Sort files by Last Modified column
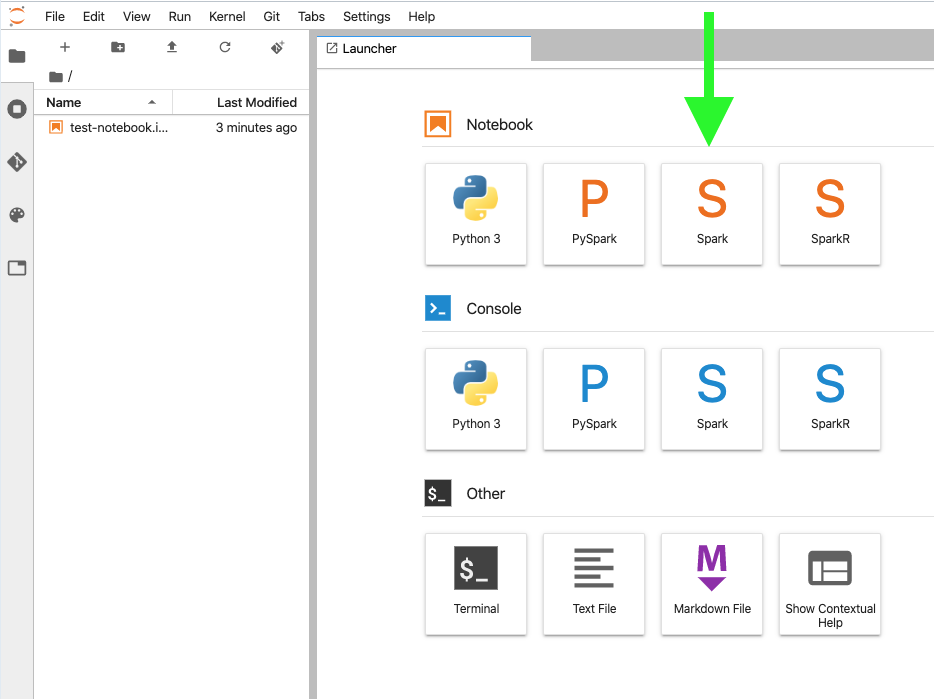 [x=241, y=102]
